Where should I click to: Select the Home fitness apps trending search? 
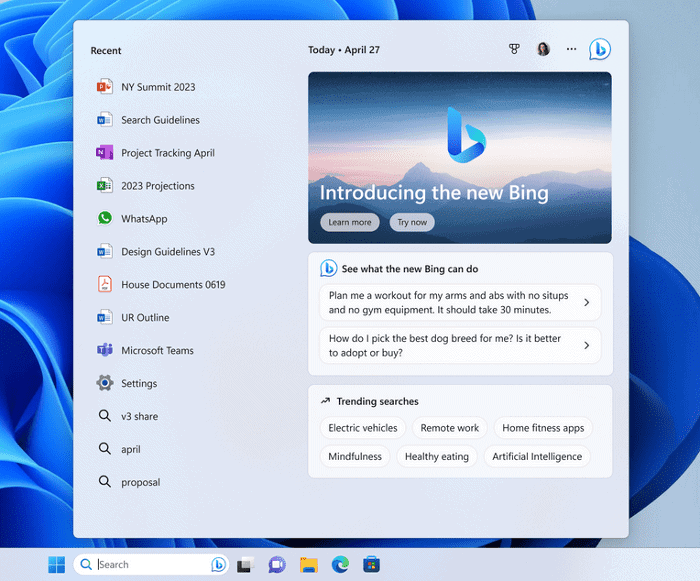coord(543,428)
